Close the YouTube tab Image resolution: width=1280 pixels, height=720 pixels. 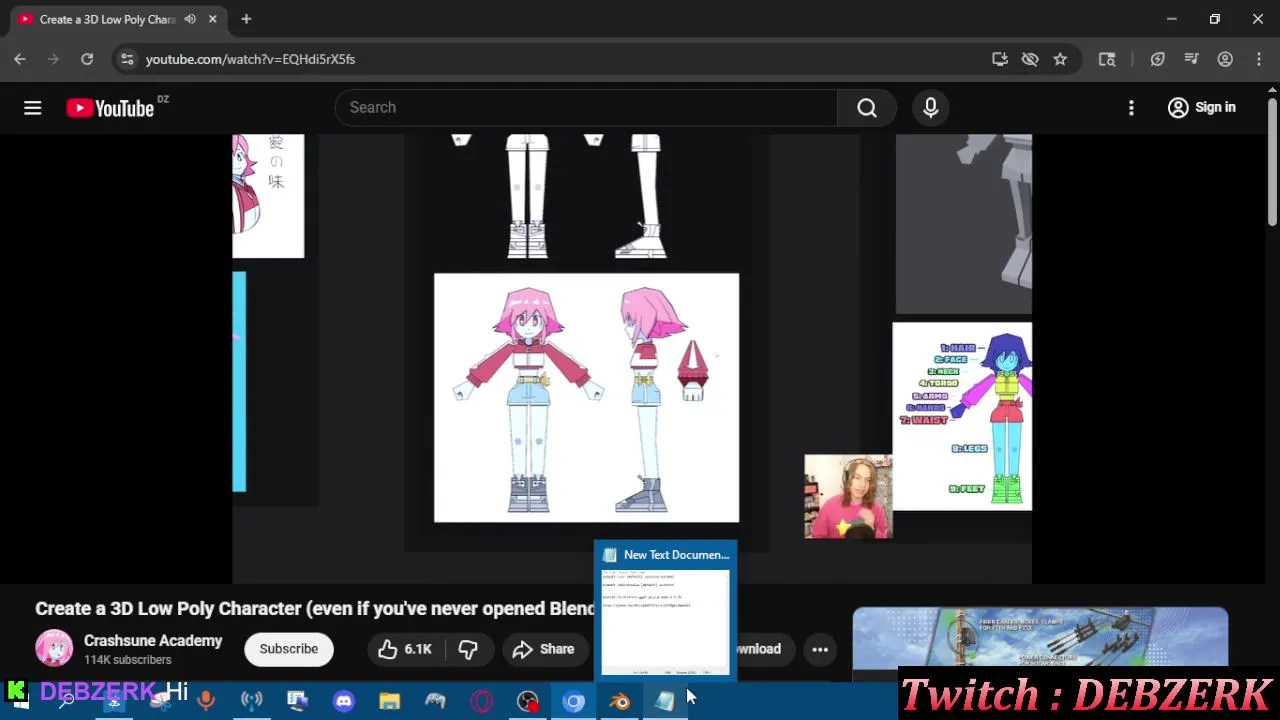click(x=213, y=19)
